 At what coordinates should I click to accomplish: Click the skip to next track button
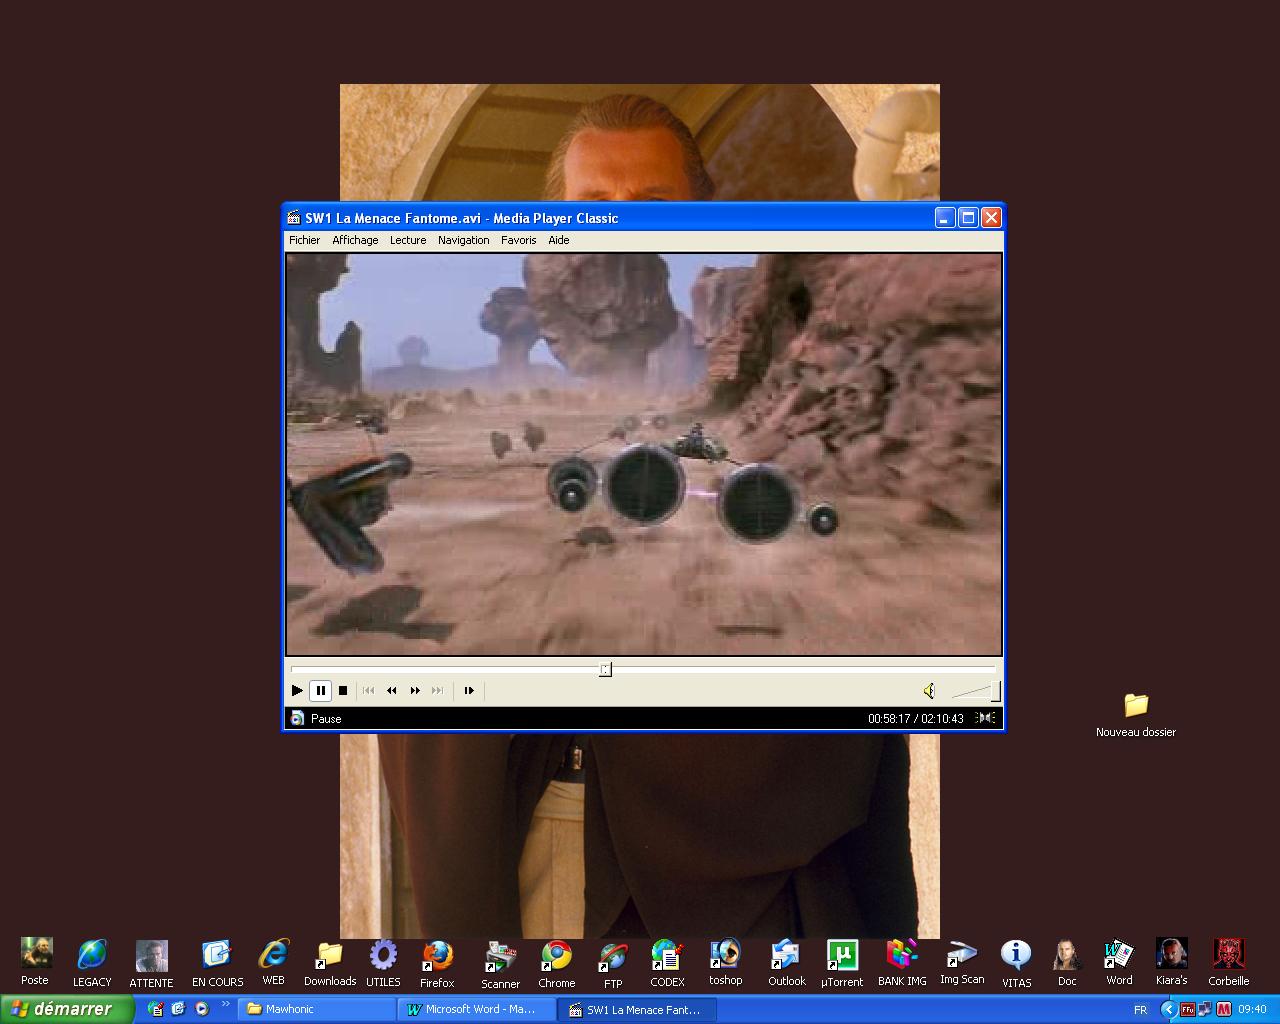[438, 690]
